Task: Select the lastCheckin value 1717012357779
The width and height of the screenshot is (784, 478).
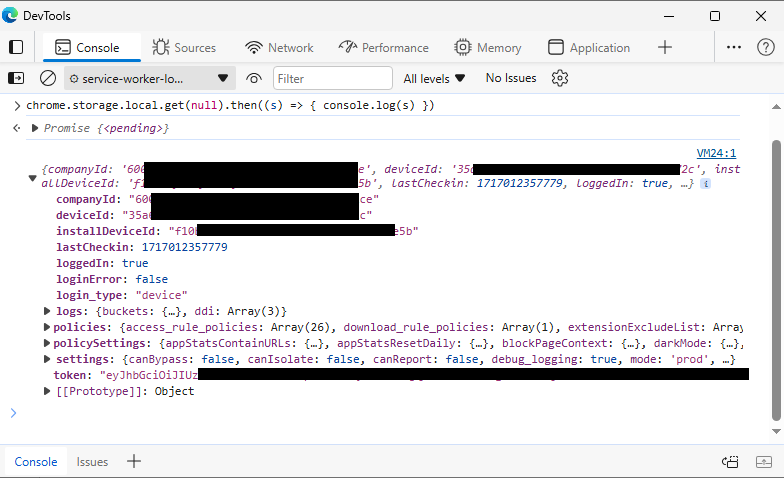Action: pyautogui.click(x=184, y=247)
